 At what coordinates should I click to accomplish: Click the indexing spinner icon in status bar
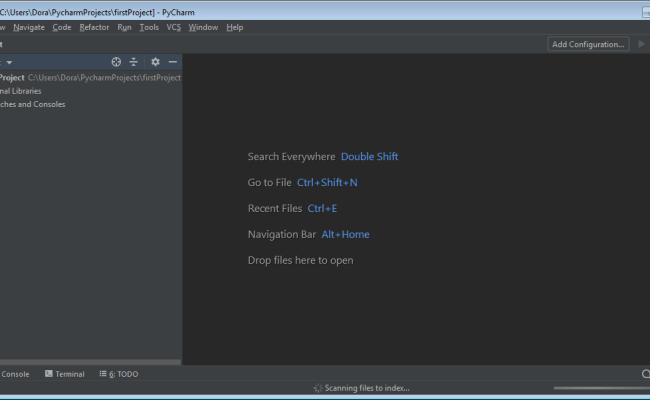coord(318,388)
